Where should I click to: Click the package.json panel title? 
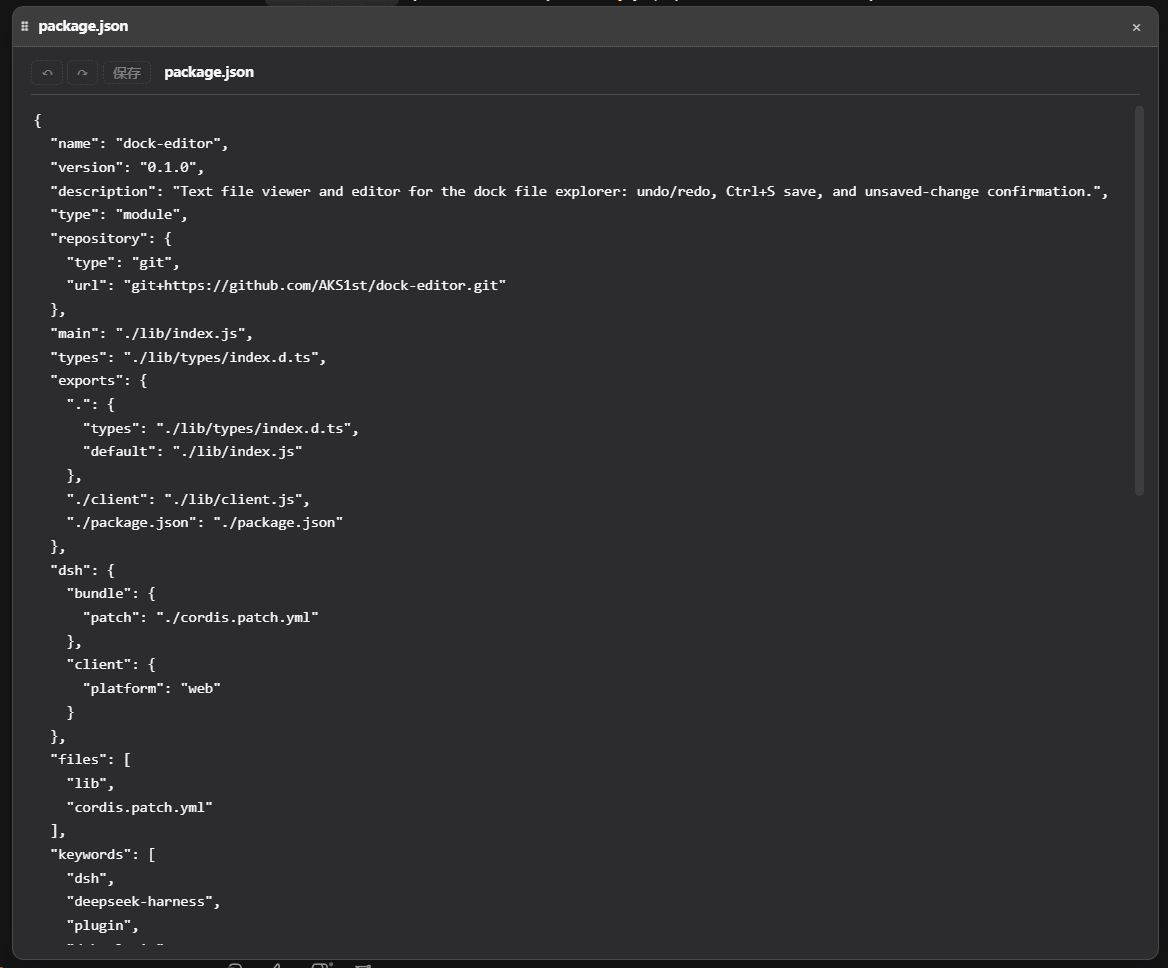coord(83,26)
